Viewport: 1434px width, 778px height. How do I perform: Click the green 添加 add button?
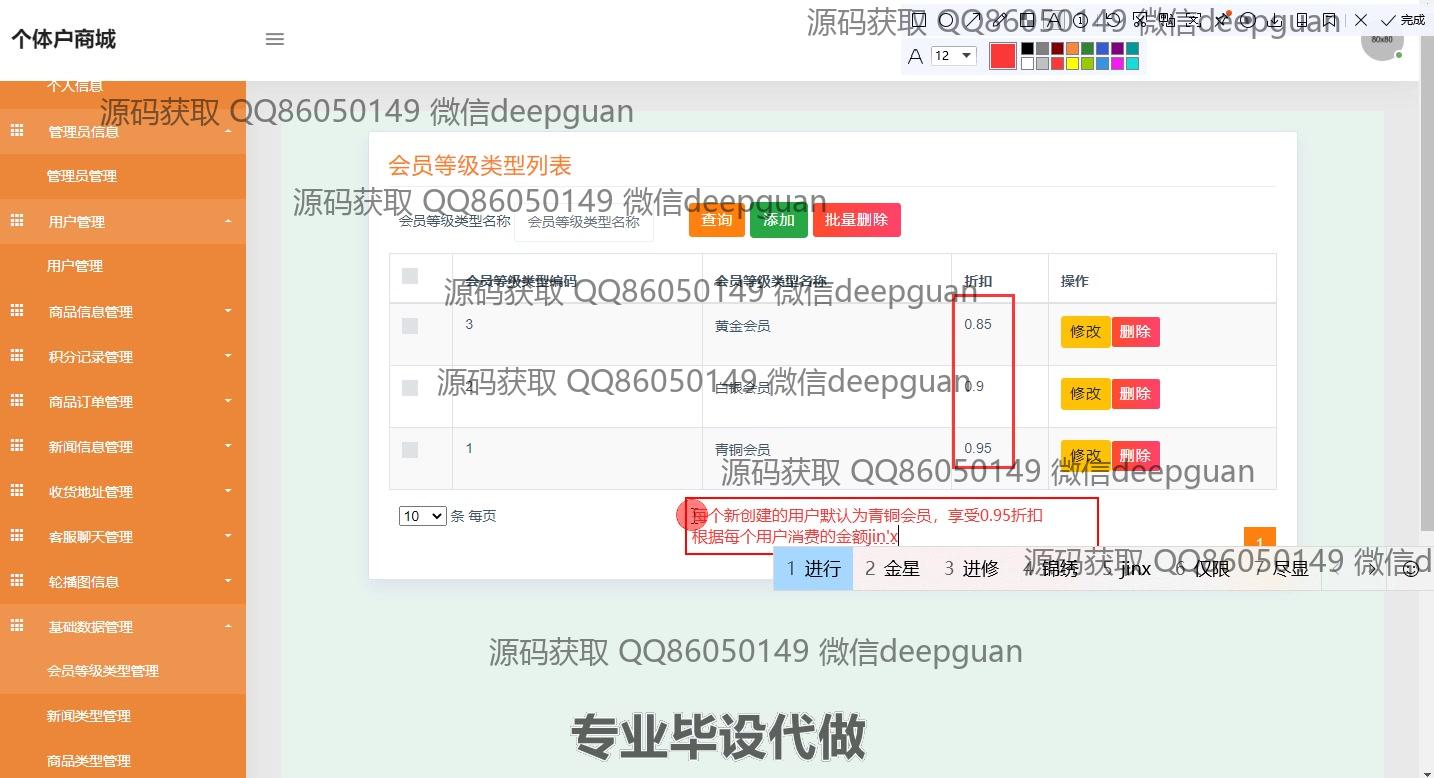[x=779, y=220]
